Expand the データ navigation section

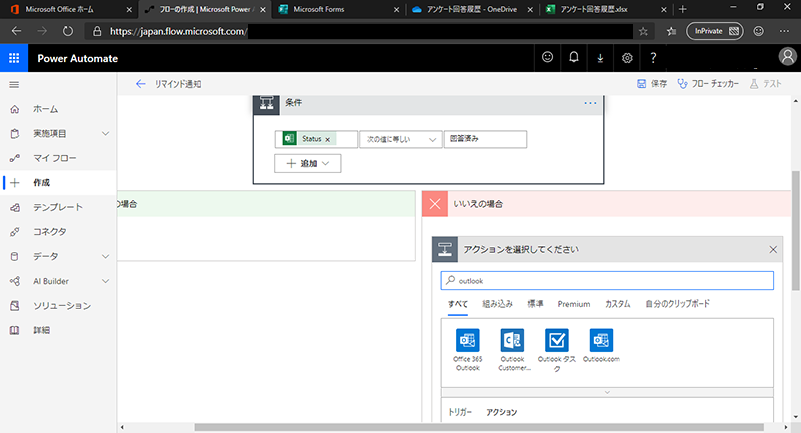pos(105,256)
